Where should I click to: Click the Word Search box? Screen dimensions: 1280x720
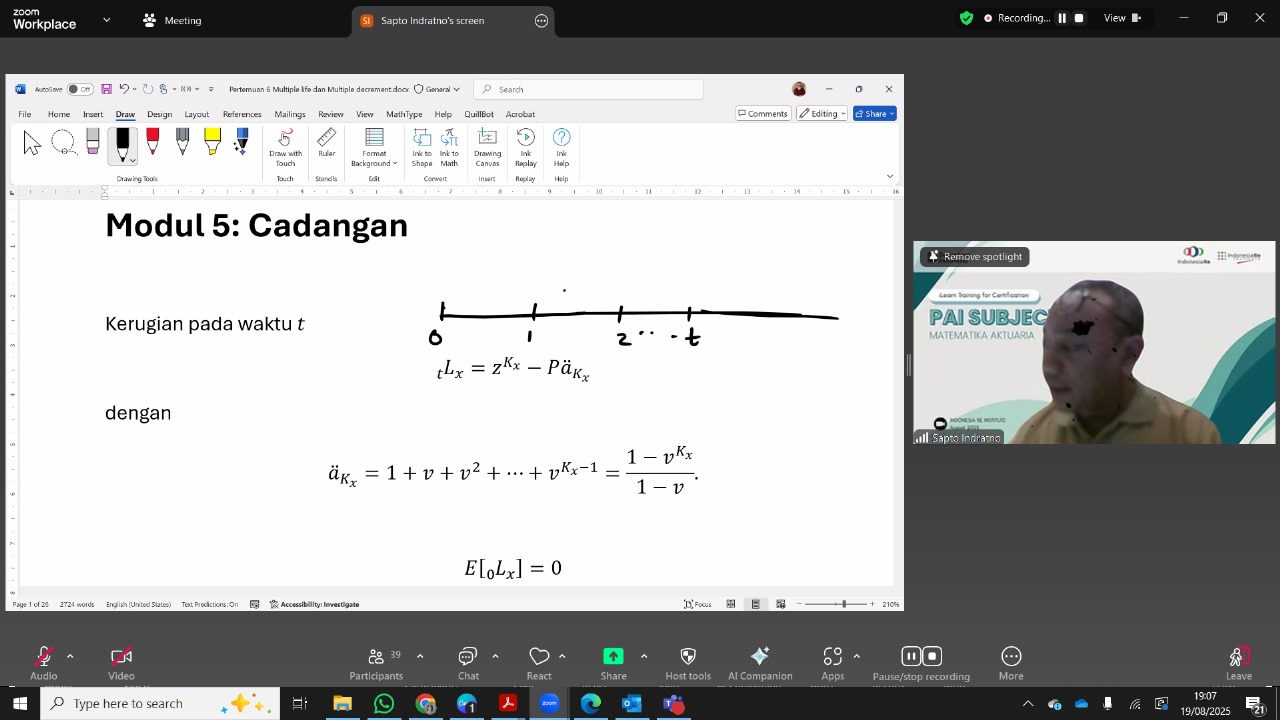(588, 89)
